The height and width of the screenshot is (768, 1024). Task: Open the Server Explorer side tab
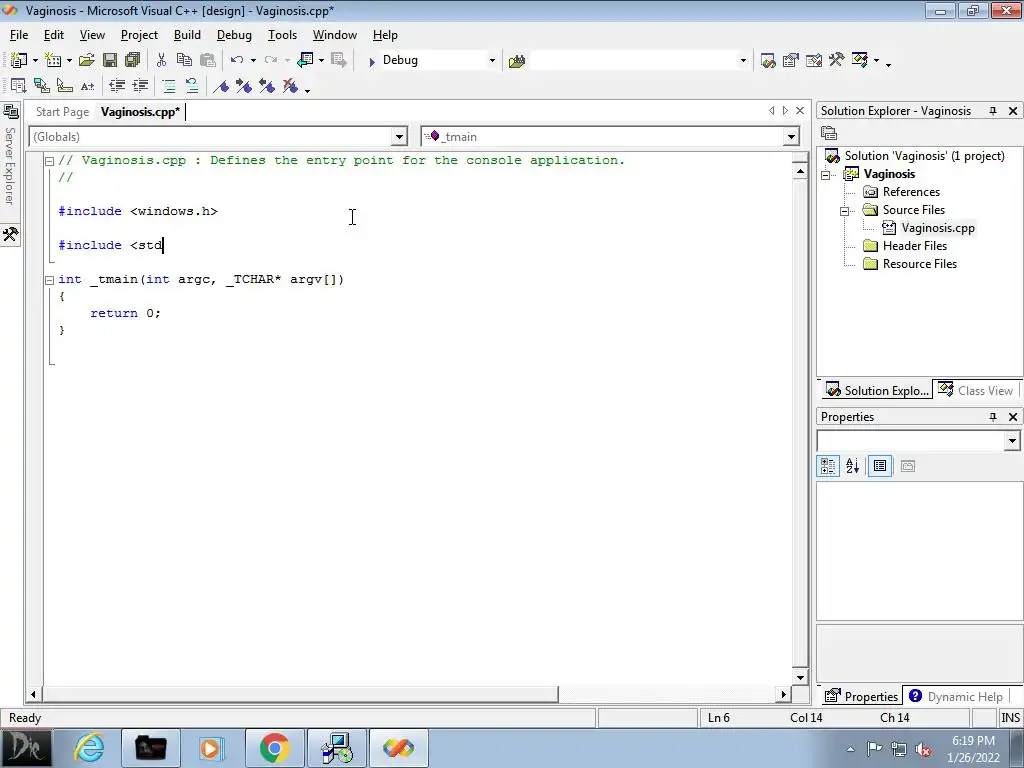point(10,155)
